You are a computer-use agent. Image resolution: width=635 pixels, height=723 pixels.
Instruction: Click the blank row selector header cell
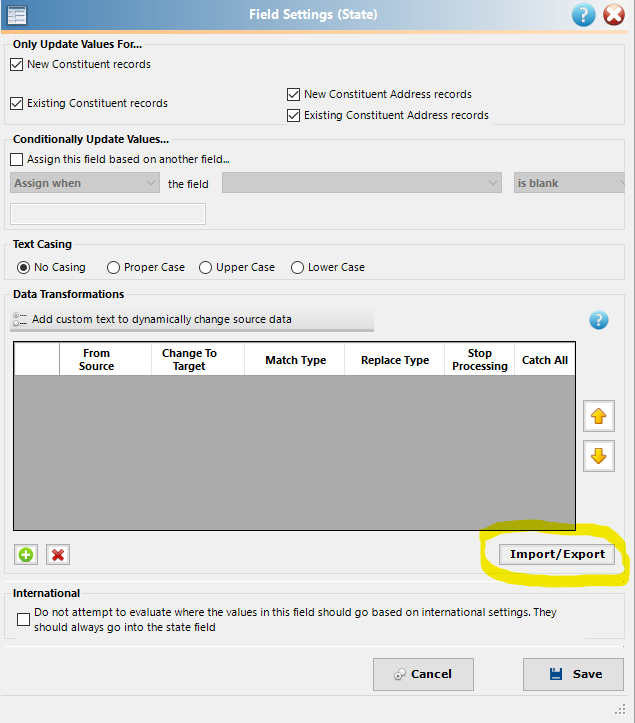37,360
